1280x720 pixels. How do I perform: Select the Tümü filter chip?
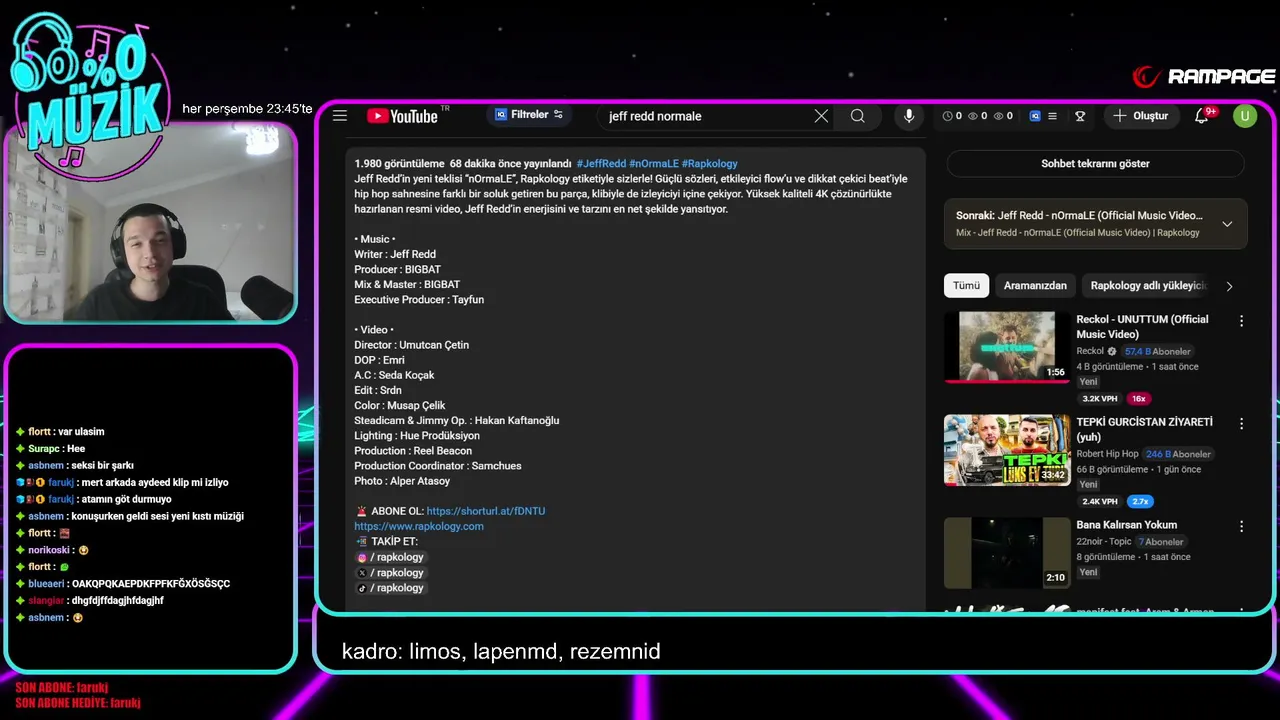[x=966, y=286]
